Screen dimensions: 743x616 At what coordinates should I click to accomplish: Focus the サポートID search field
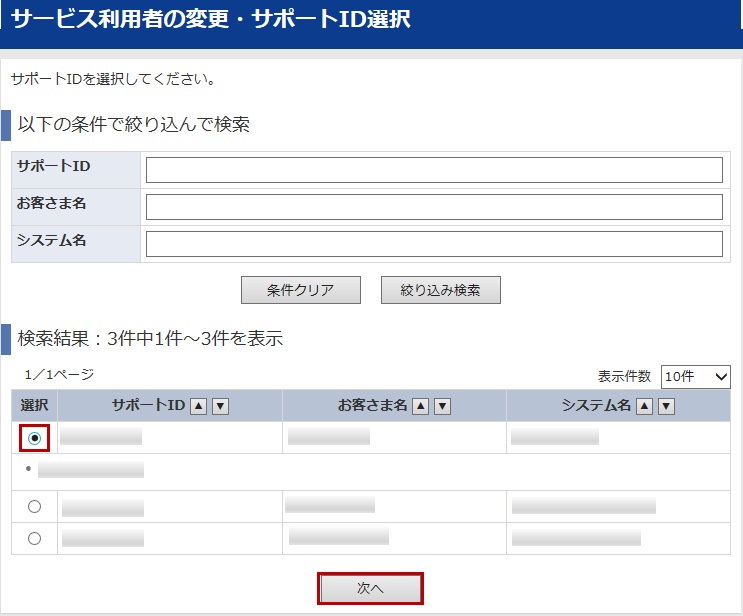434,170
